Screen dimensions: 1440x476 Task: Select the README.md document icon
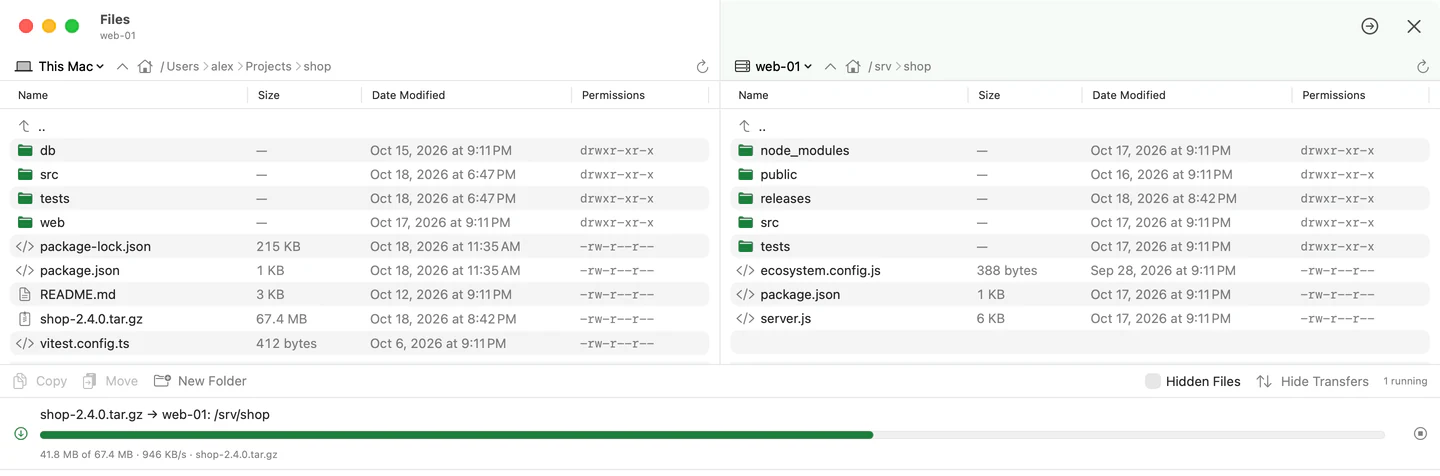(x=25, y=294)
